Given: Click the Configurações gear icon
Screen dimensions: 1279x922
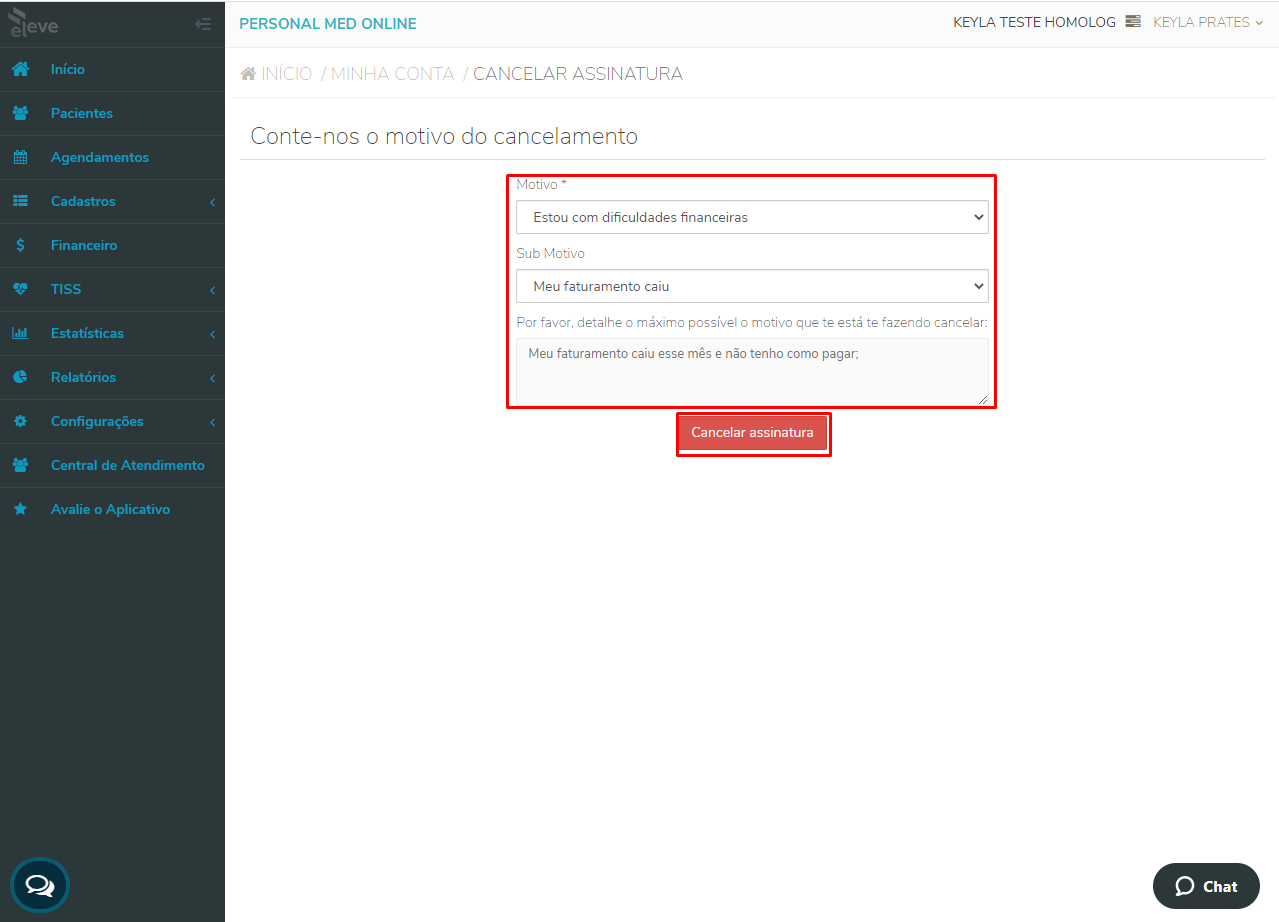Looking at the screenshot, I should tap(20, 421).
